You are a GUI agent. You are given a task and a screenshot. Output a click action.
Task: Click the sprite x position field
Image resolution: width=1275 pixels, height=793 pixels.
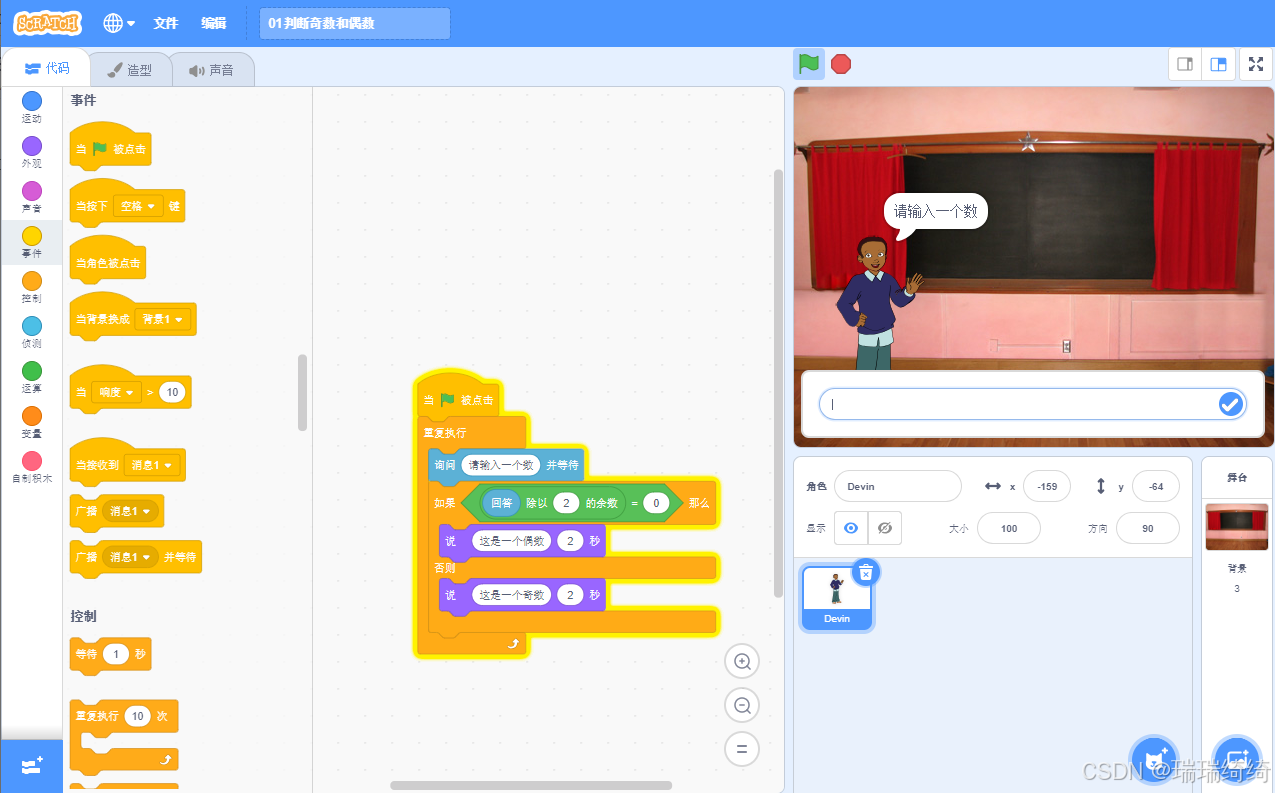tap(1047, 486)
